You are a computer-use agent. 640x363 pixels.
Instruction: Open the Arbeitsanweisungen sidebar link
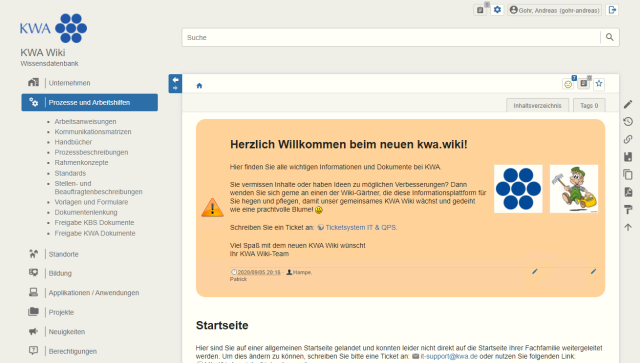coord(85,122)
